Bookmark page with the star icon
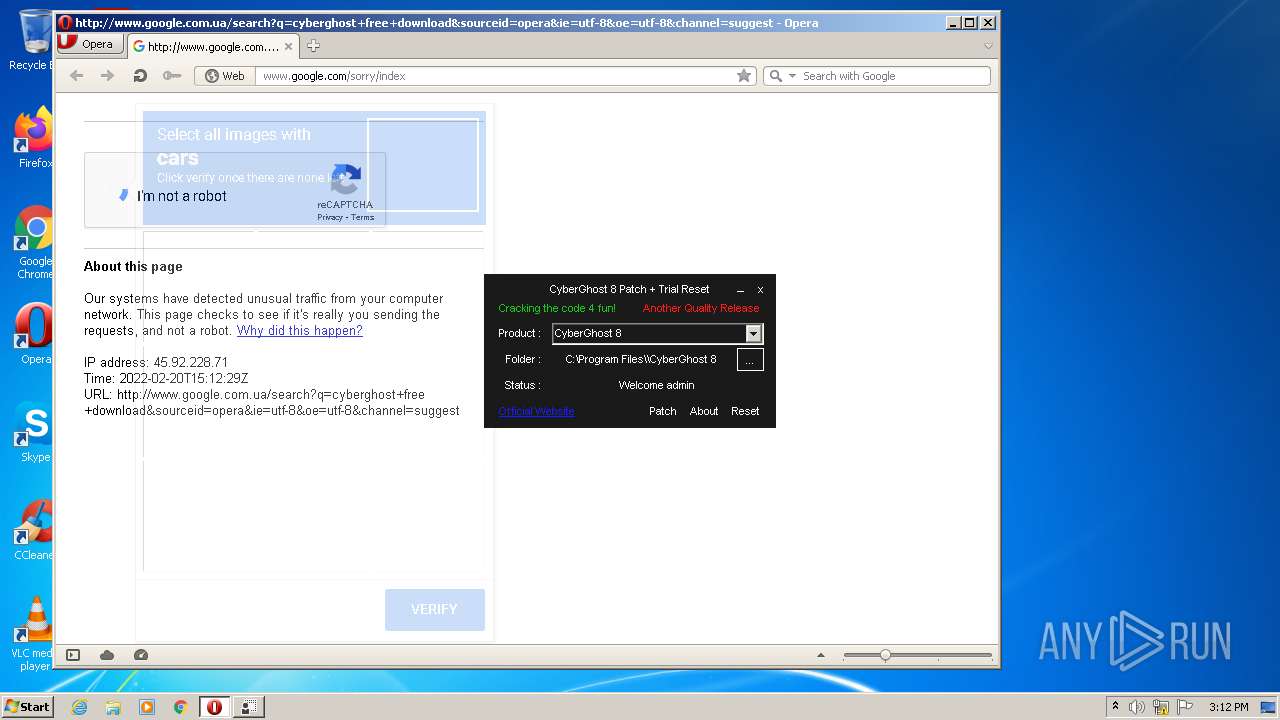The width and height of the screenshot is (1280, 720). 744,76
